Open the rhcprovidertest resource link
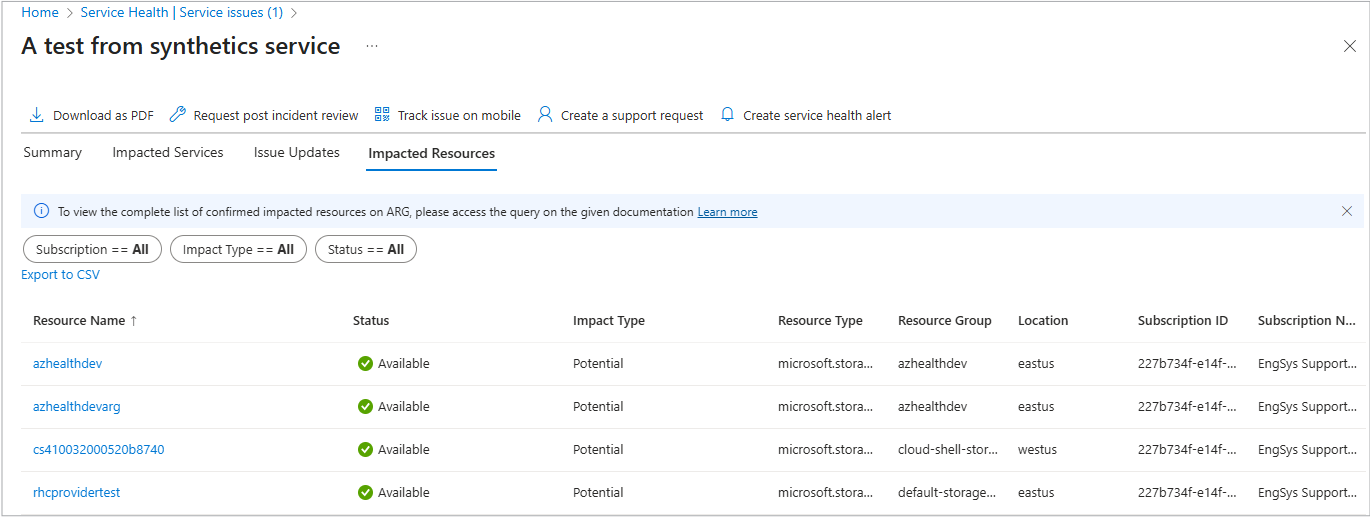Image resolution: width=1370 pixels, height=517 pixels. (76, 493)
